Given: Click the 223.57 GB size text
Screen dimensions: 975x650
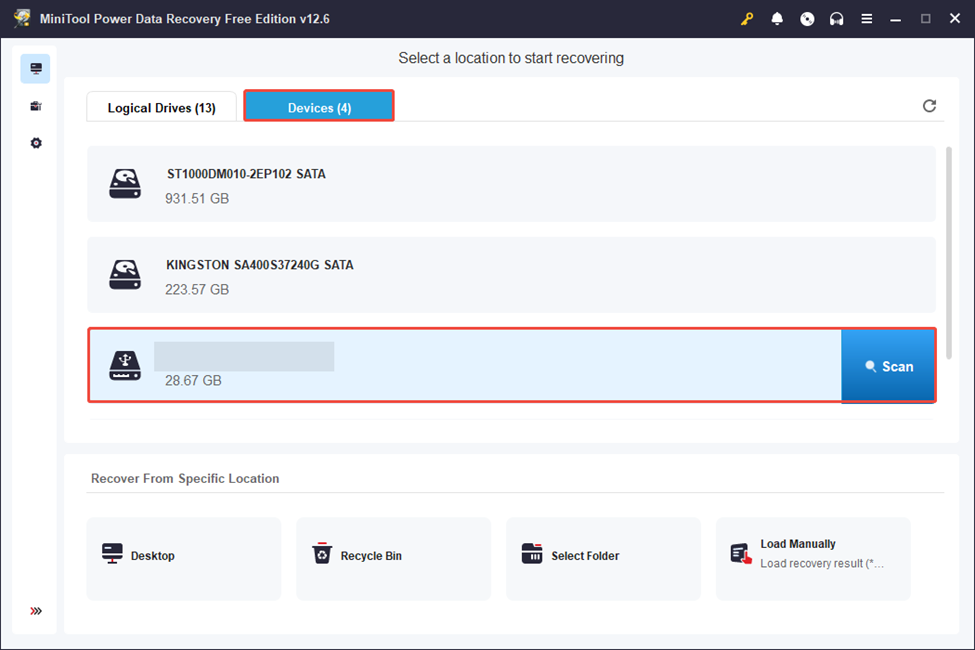Looking at the screenshot, I should click(x=197, y=289).
